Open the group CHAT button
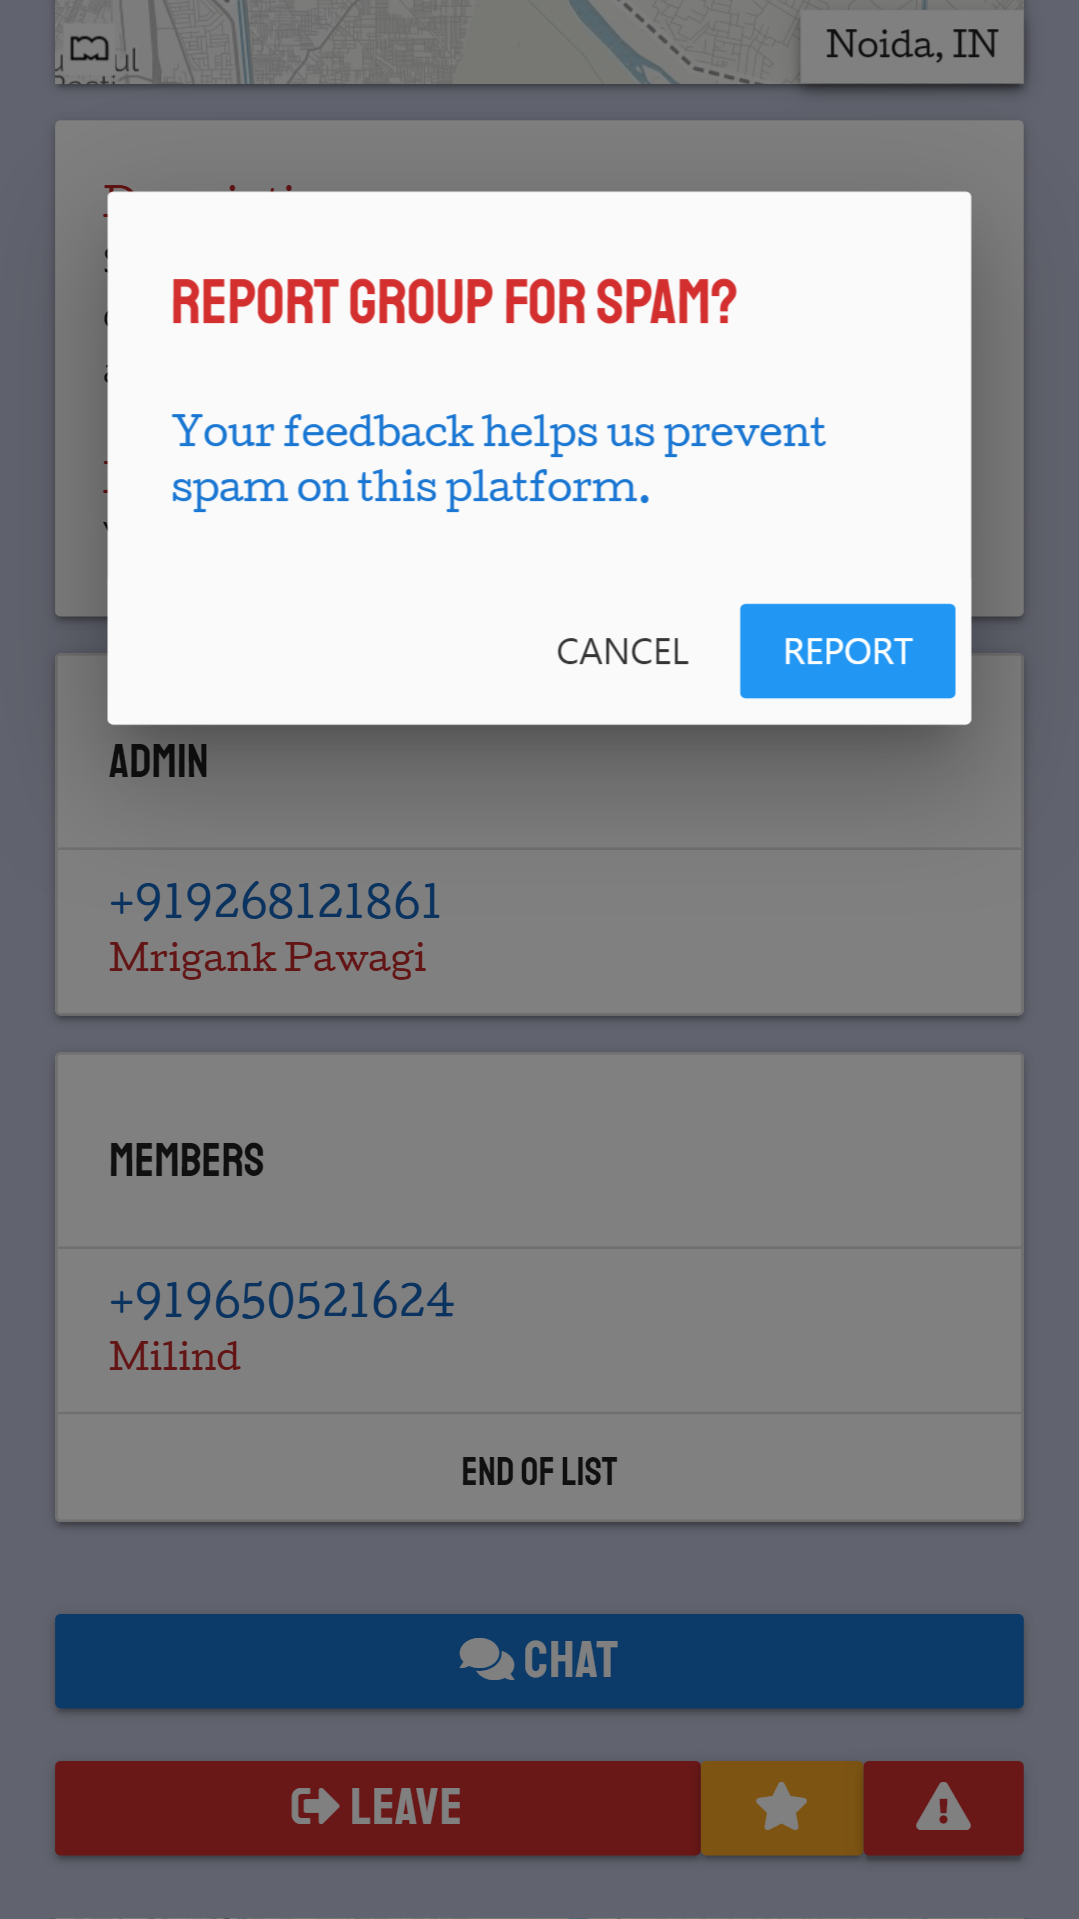This screenshot has width=1079, height=1919. (539, 1661)
